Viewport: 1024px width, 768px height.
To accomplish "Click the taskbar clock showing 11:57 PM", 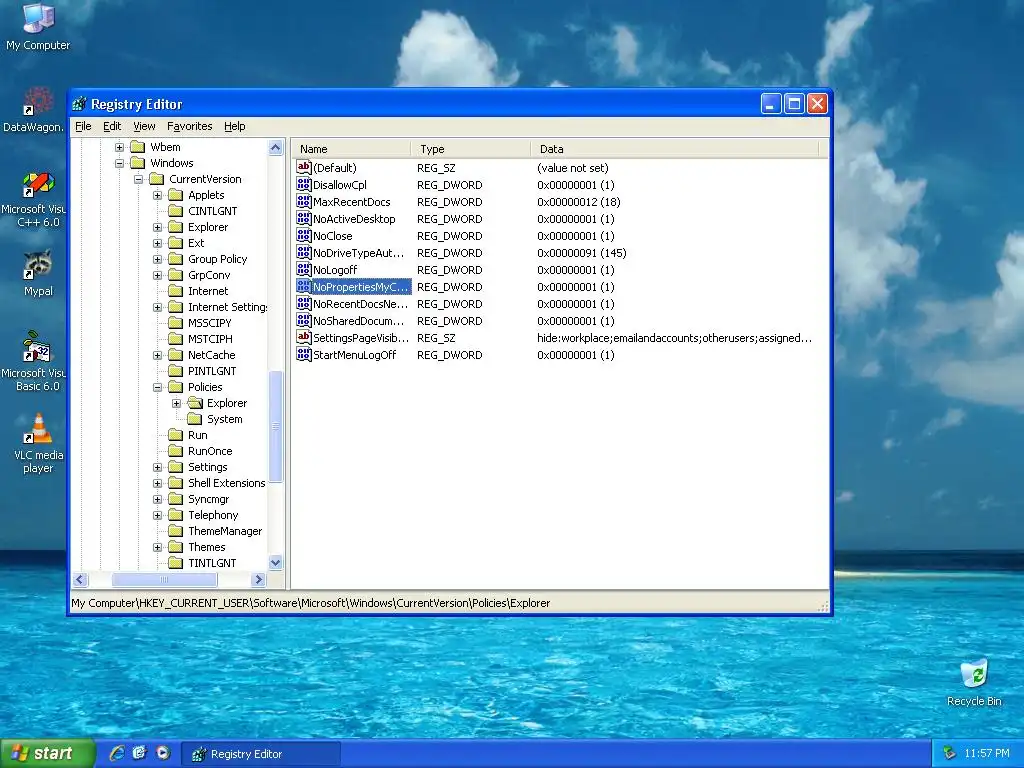I will 986,754.
